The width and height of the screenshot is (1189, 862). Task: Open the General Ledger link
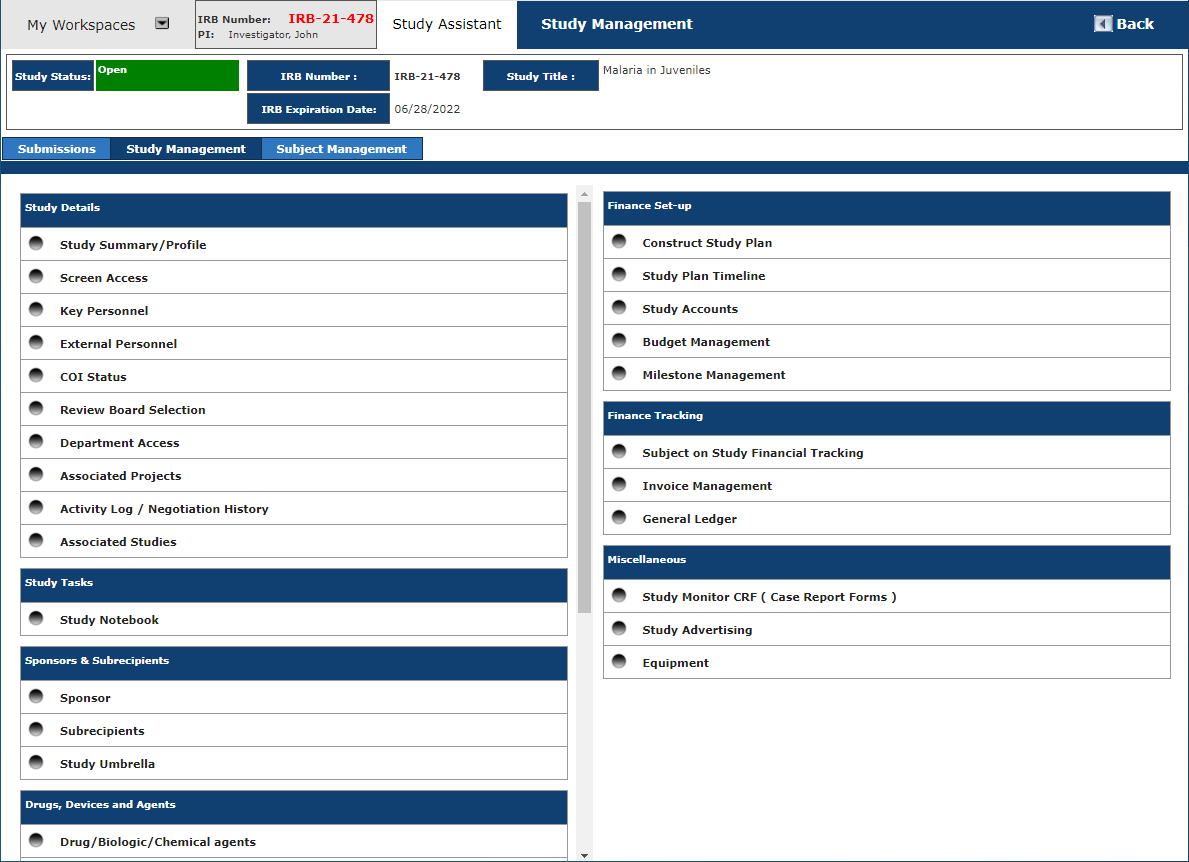point(689,519)
